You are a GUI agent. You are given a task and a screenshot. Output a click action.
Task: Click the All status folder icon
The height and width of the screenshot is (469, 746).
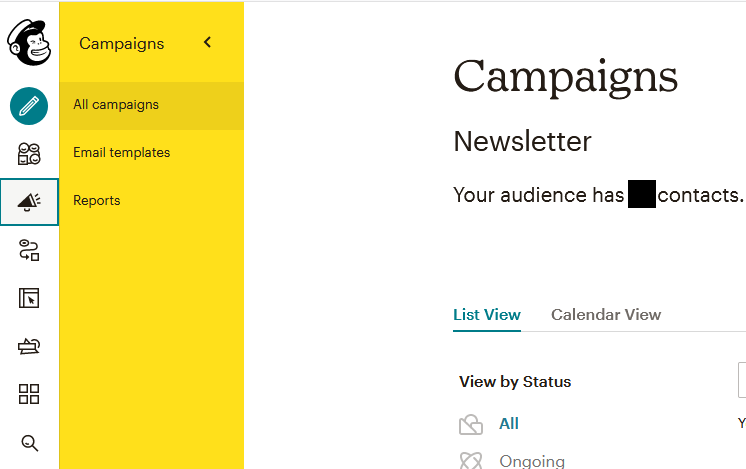[471, 424]
